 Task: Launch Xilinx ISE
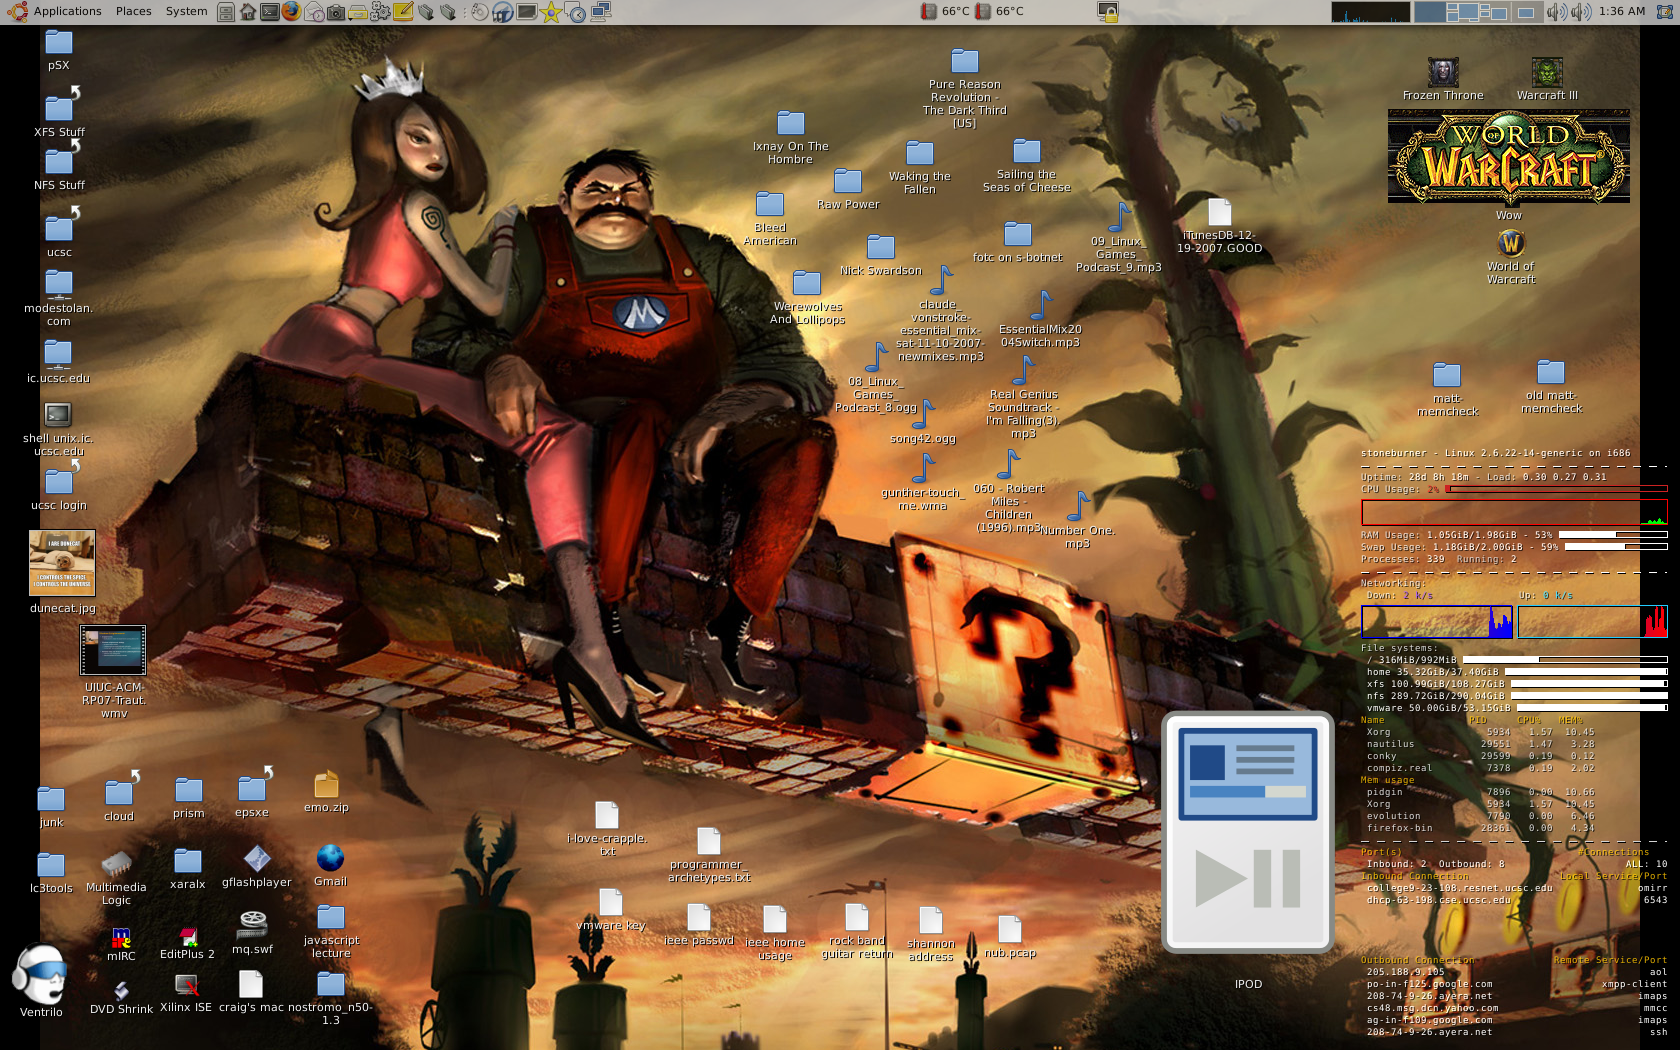tap(186, 994)
